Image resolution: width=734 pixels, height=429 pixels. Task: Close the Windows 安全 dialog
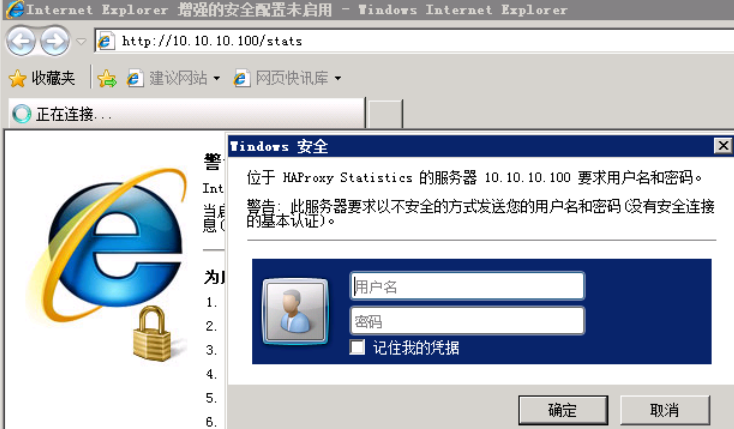click(723, 146)
